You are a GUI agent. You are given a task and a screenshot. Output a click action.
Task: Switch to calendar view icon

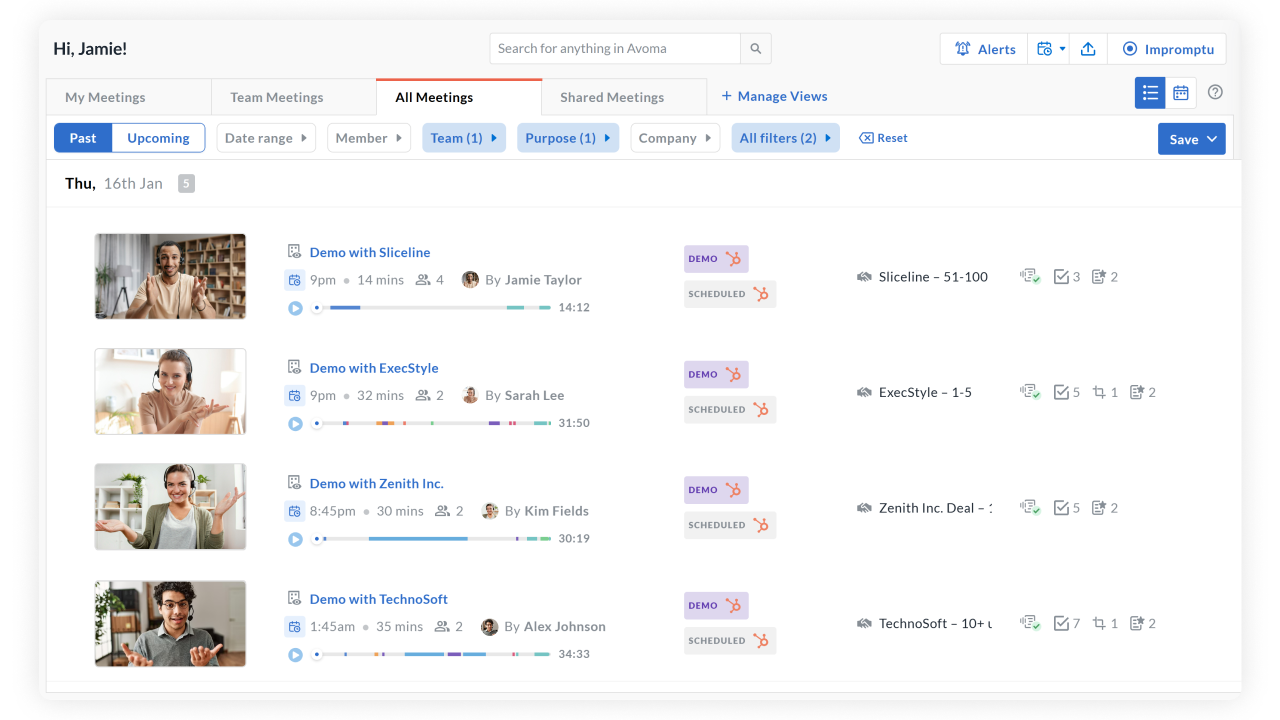(x=1181, y=93)
